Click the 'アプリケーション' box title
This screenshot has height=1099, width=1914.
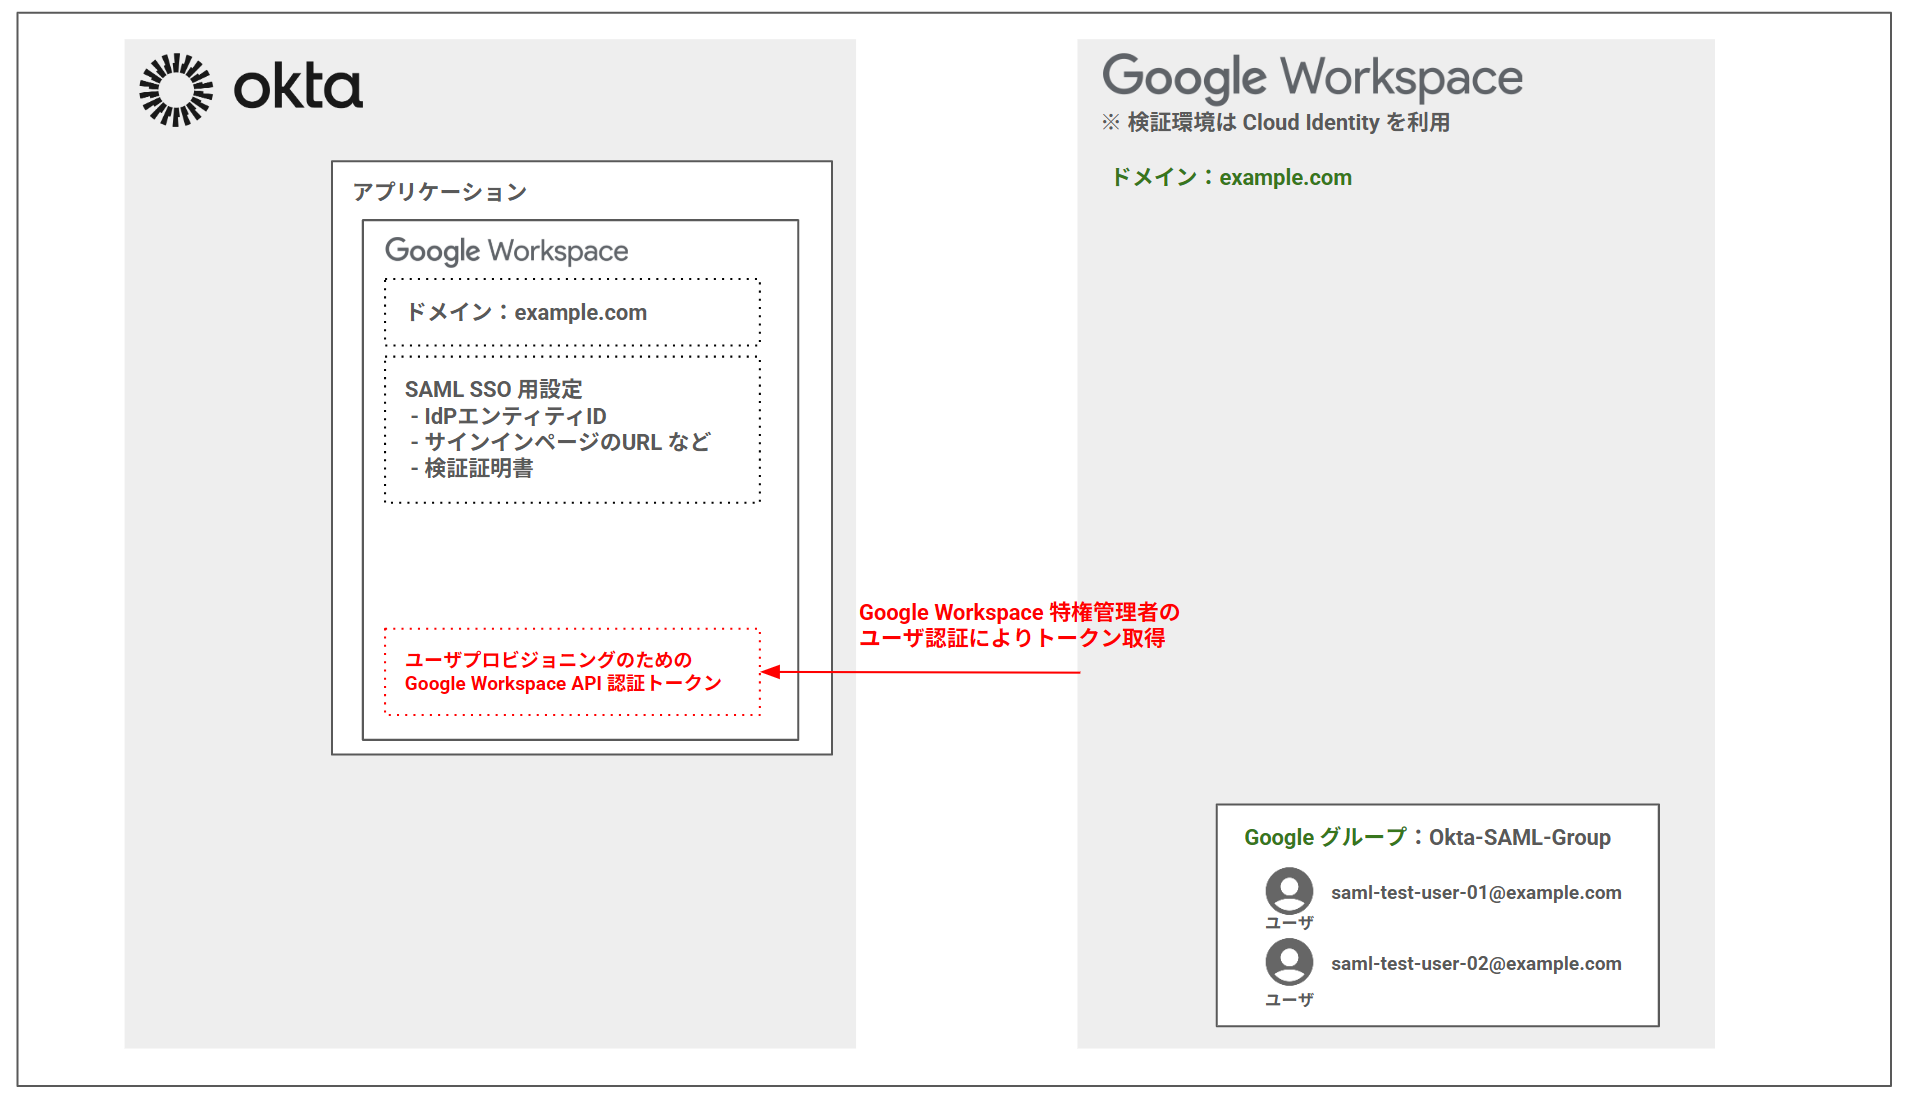click(440, 192)
